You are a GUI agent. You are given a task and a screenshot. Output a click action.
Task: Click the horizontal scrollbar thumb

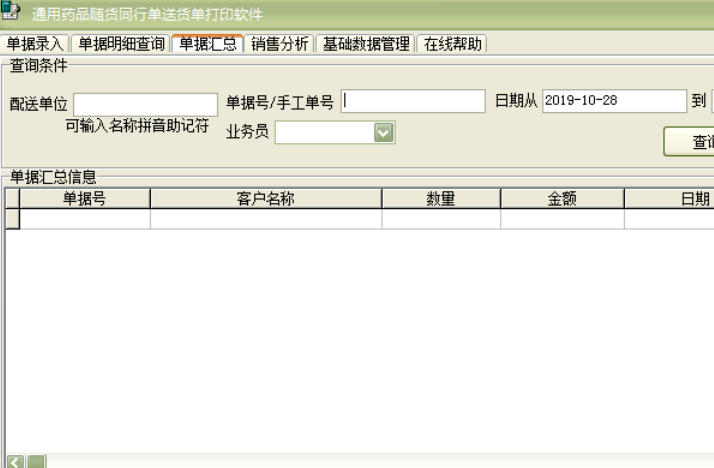(35, 461)
